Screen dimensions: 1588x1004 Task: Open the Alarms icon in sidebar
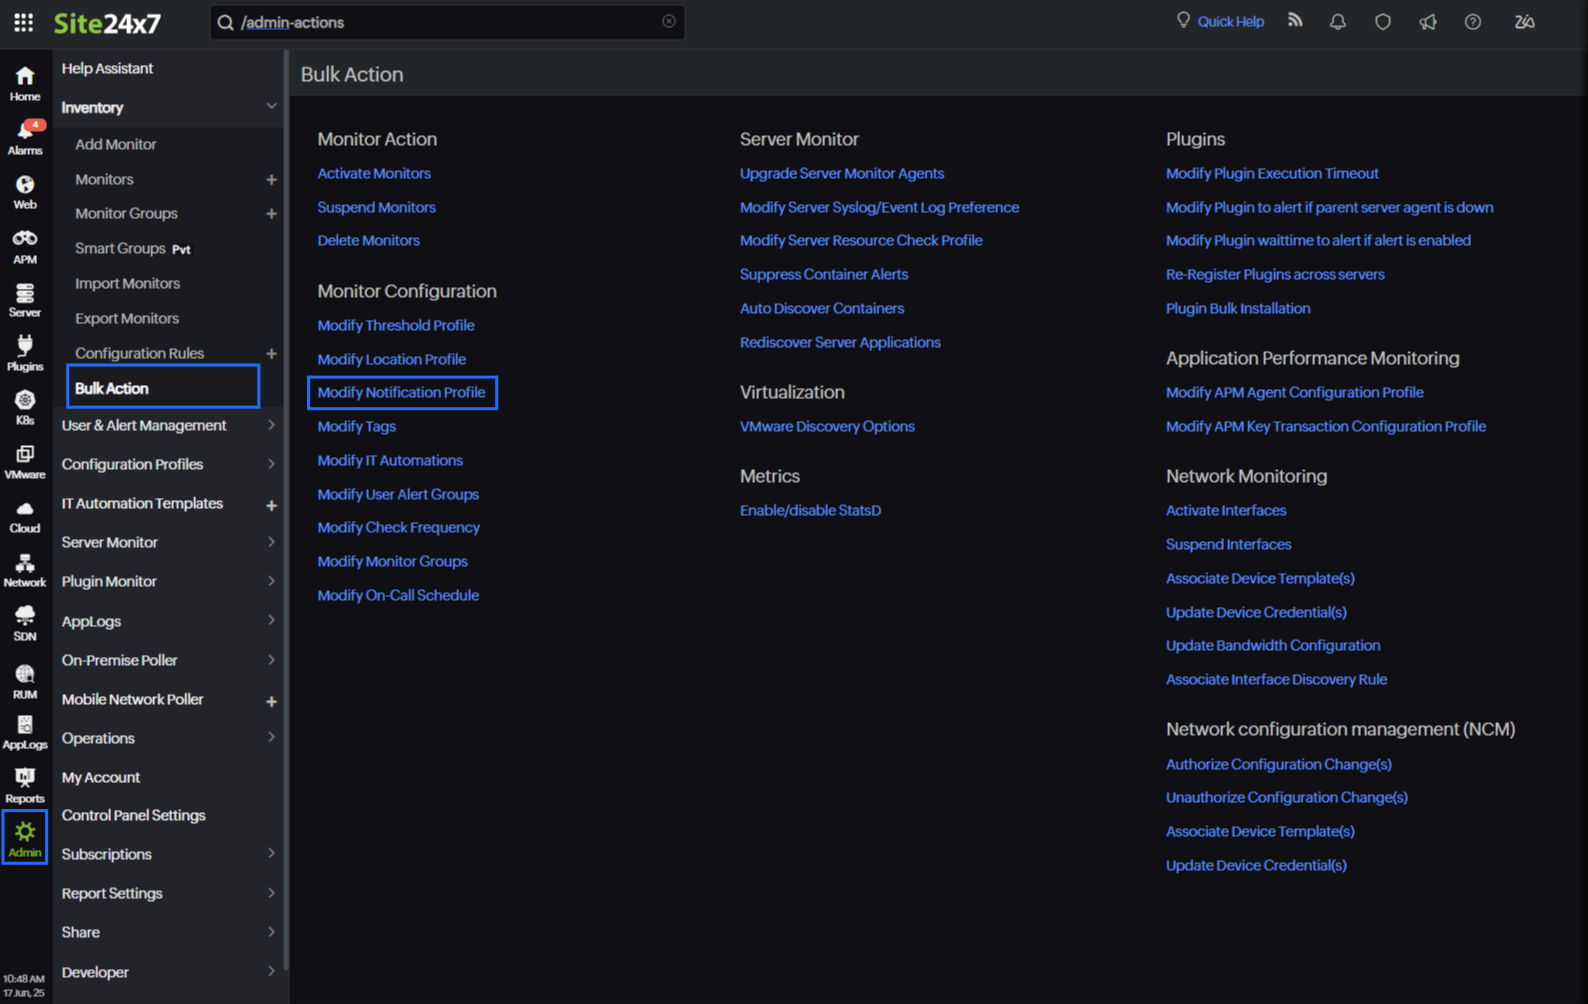click(25, 137)
